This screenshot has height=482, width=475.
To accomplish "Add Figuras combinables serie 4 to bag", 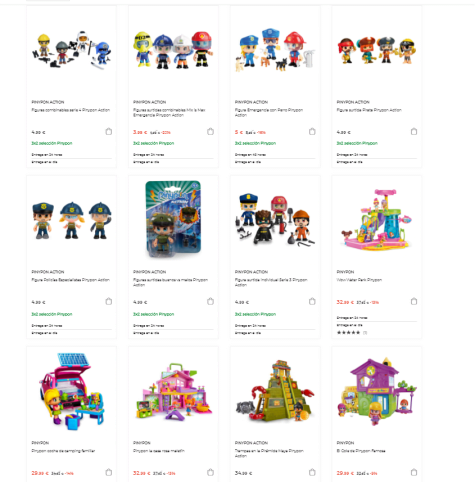I will click(109, 132).
